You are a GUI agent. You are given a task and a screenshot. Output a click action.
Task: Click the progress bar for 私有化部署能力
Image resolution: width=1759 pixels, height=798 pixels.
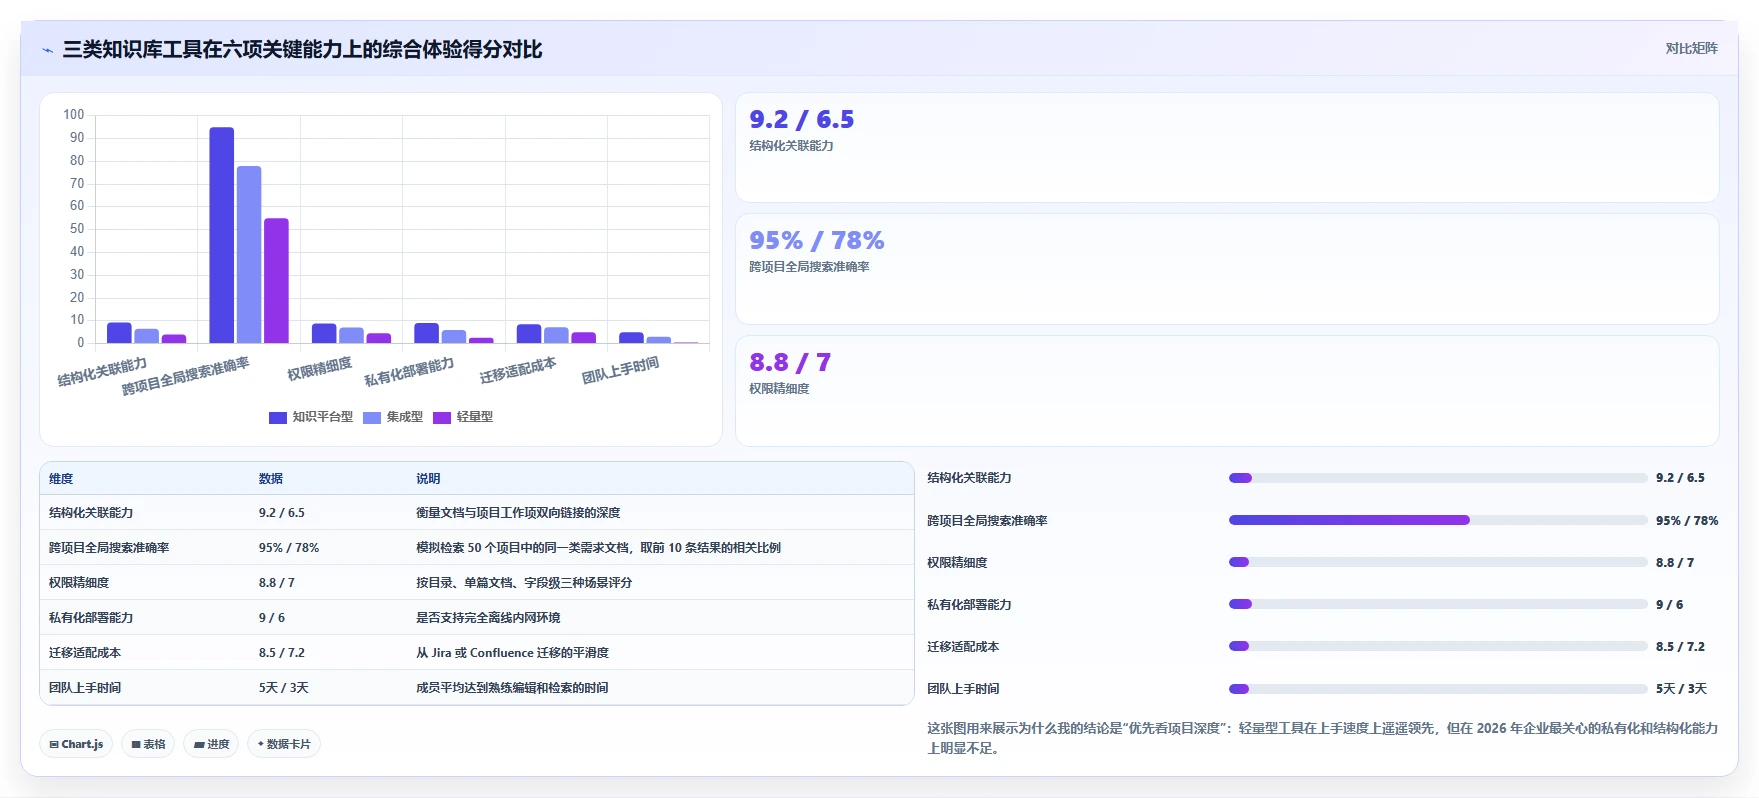point(1438,604)
